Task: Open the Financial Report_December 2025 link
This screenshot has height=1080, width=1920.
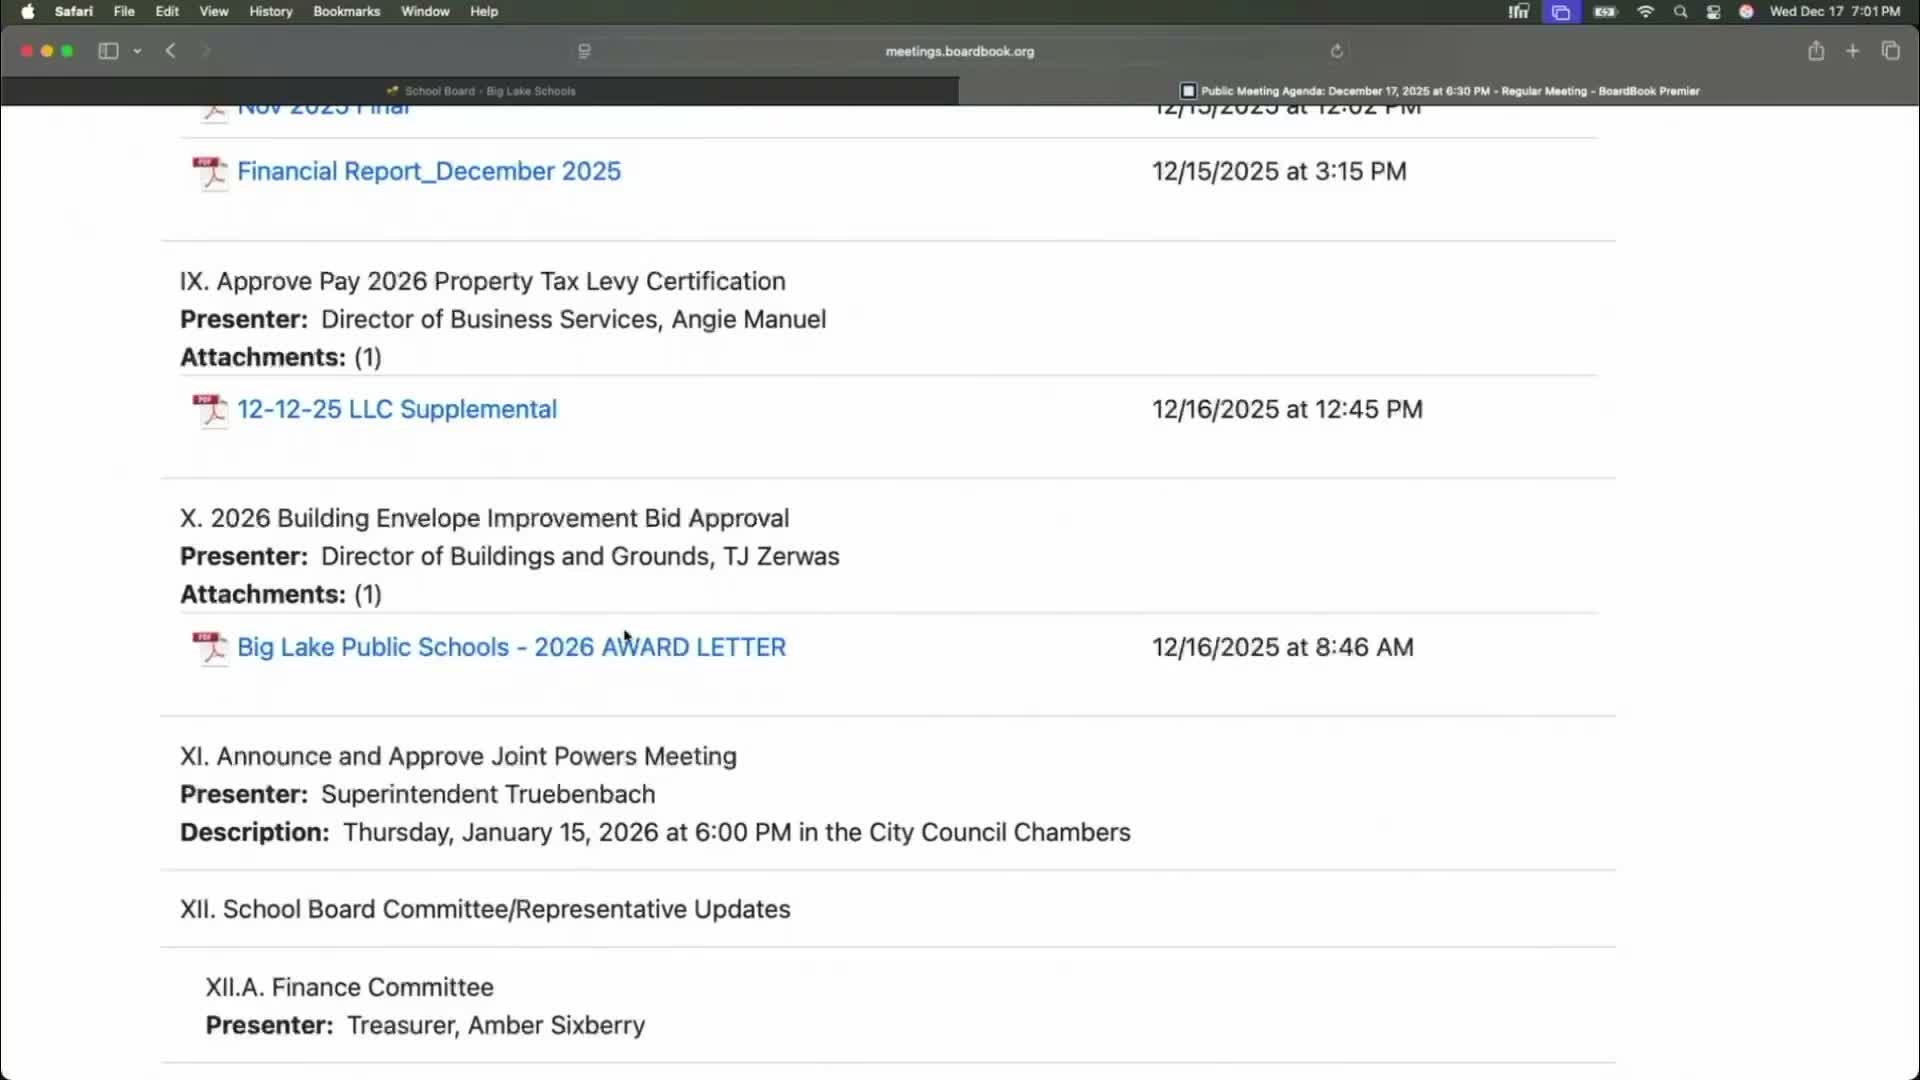Action: pyautogui.click(x=428, y=171)
